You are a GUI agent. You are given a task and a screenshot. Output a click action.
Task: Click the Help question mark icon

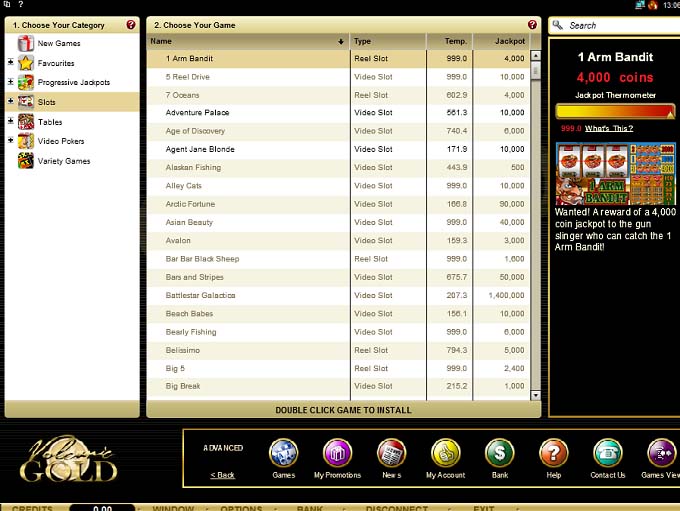553,454
